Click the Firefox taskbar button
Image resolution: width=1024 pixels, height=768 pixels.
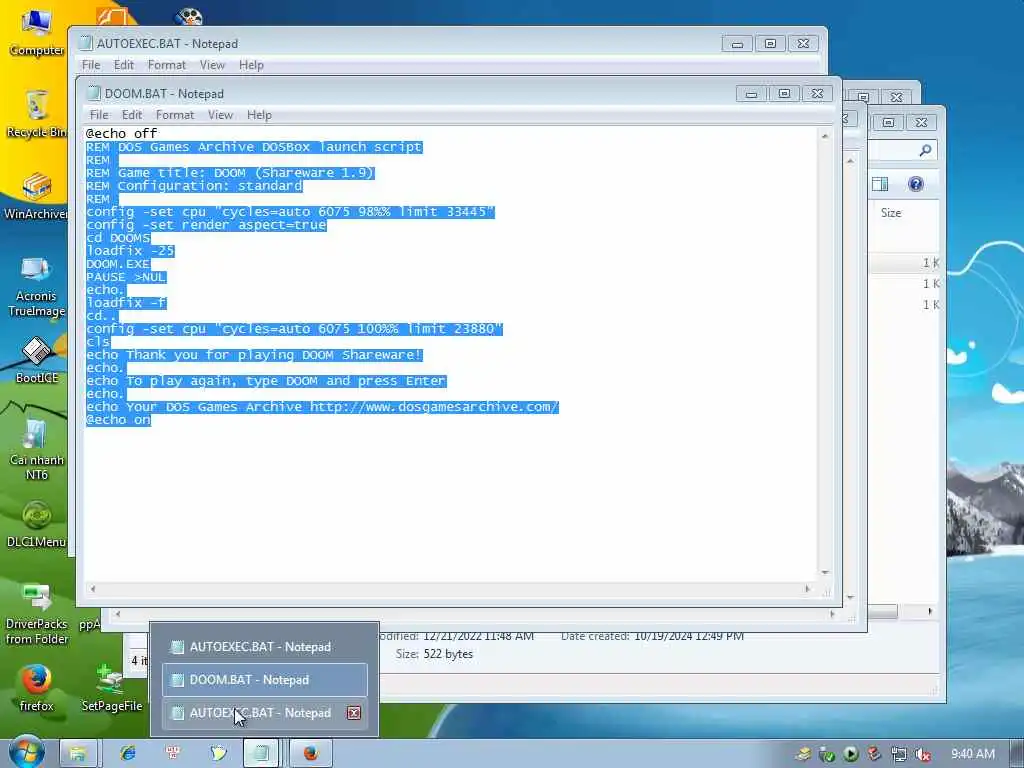pos(311,754)
